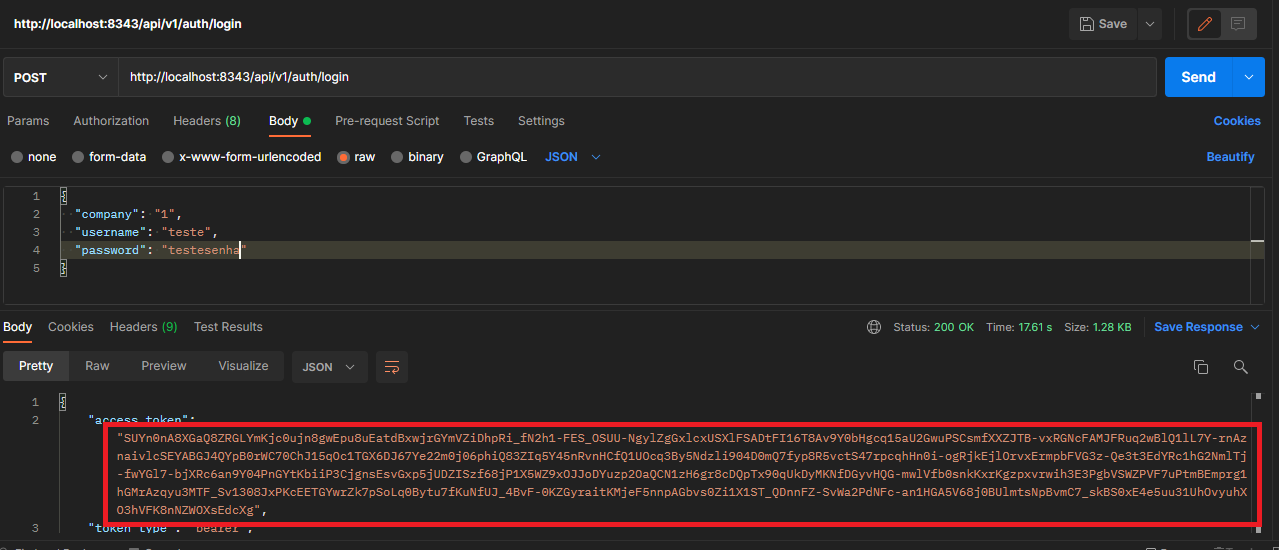Open the Tests tab
Screen dimensions: 1279x550
click(479, 121)
